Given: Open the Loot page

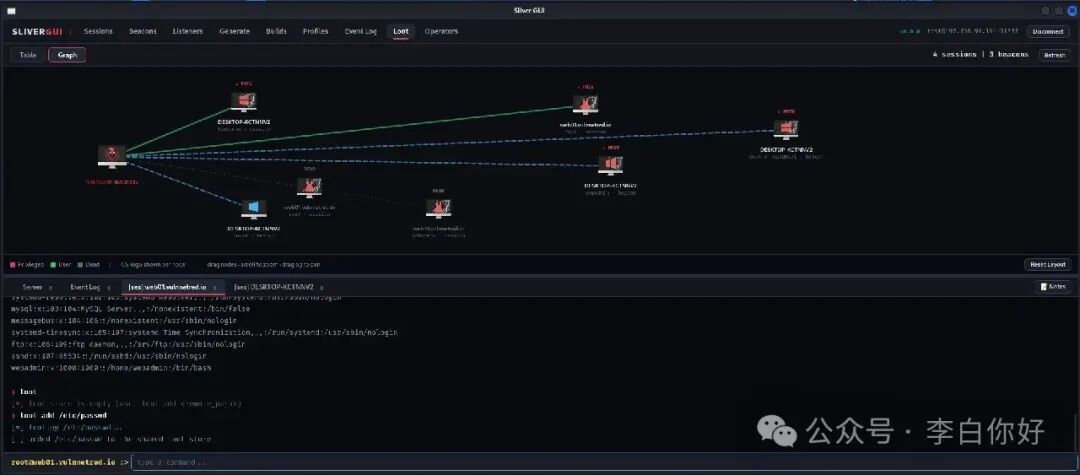Looking at the screenshot, I should click(x=400, y=32).
